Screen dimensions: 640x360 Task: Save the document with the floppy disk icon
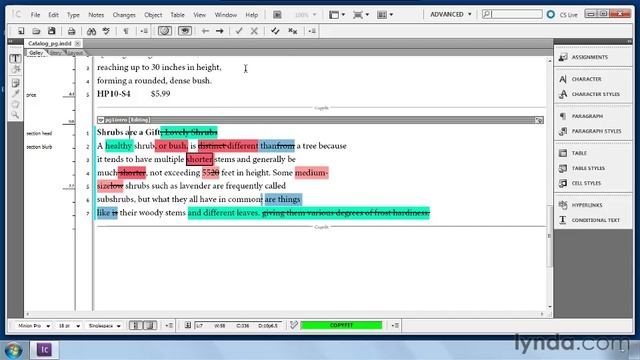[x=51, y=31]
